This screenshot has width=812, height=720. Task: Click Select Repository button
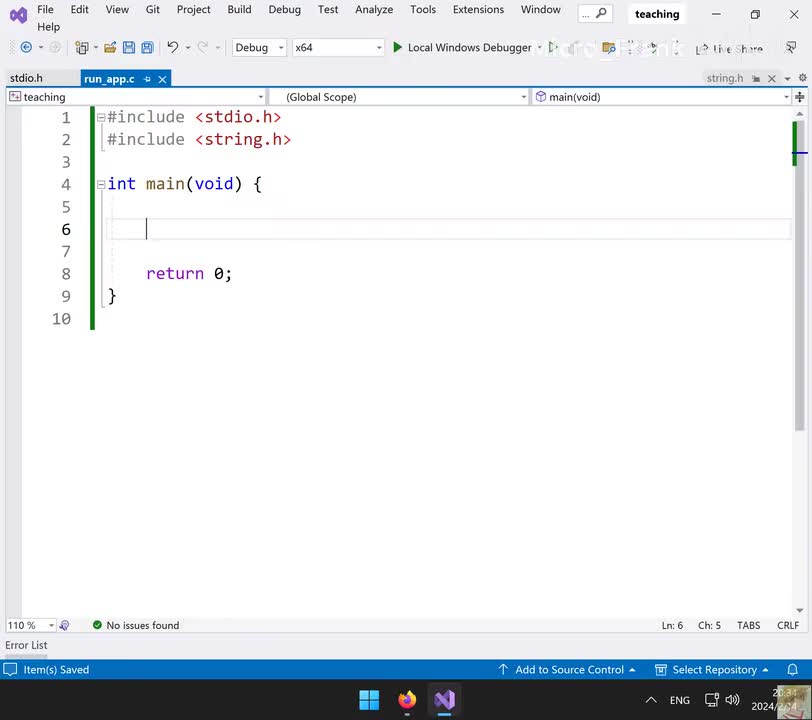(x=712, y=670)
